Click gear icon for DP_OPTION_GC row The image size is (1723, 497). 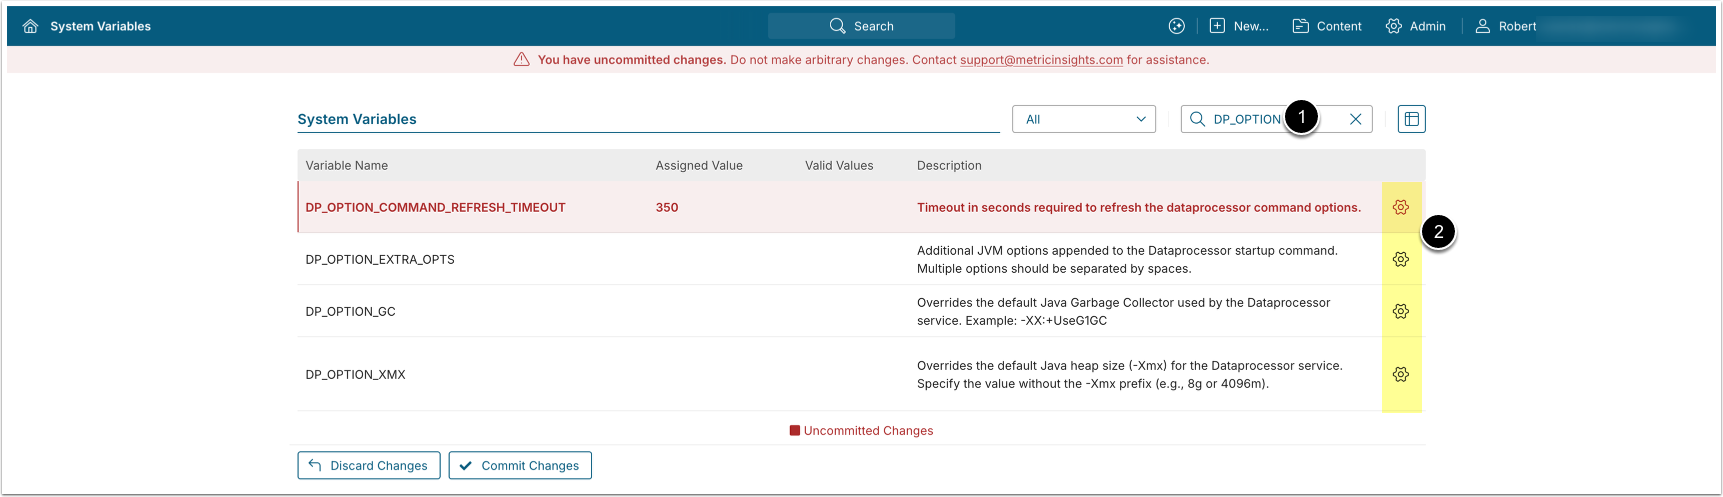point(1401,311)
